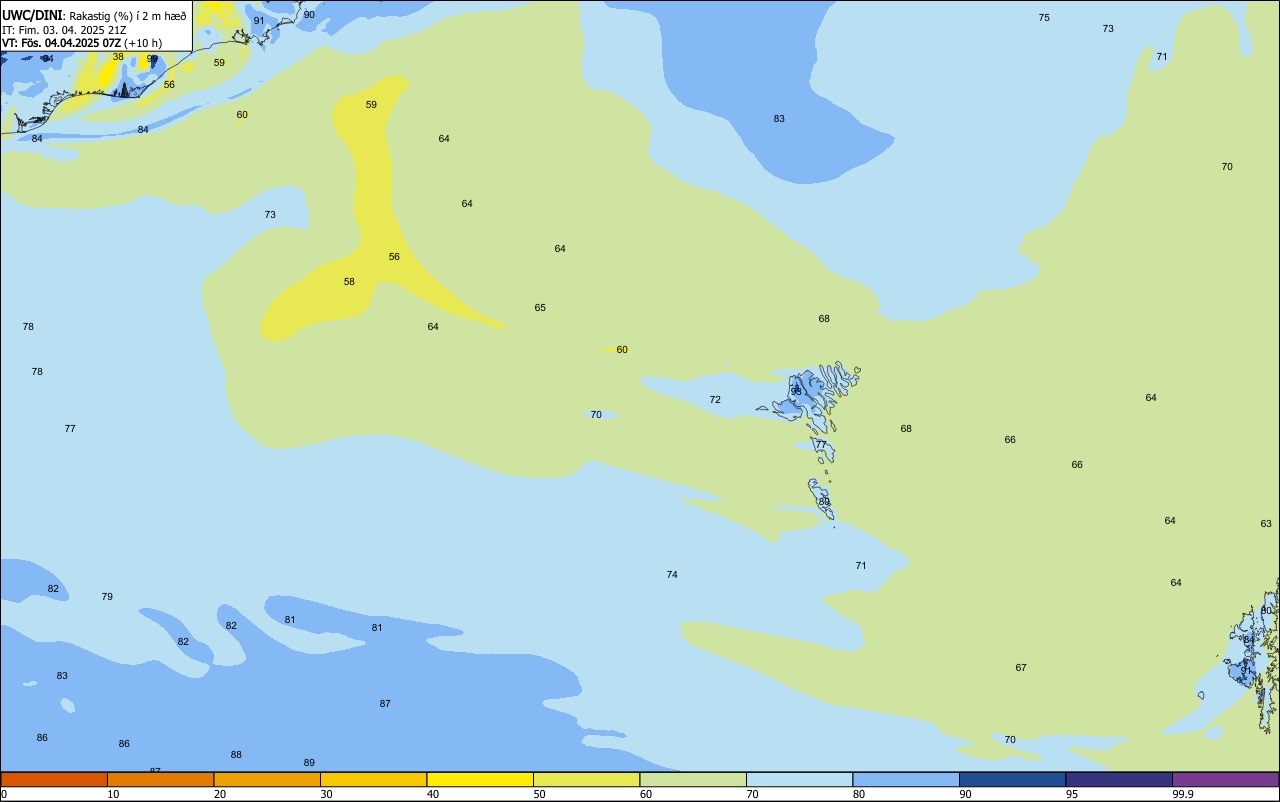Click the humidity value 72 on map
1280x802 pixels.
(715, 400)
